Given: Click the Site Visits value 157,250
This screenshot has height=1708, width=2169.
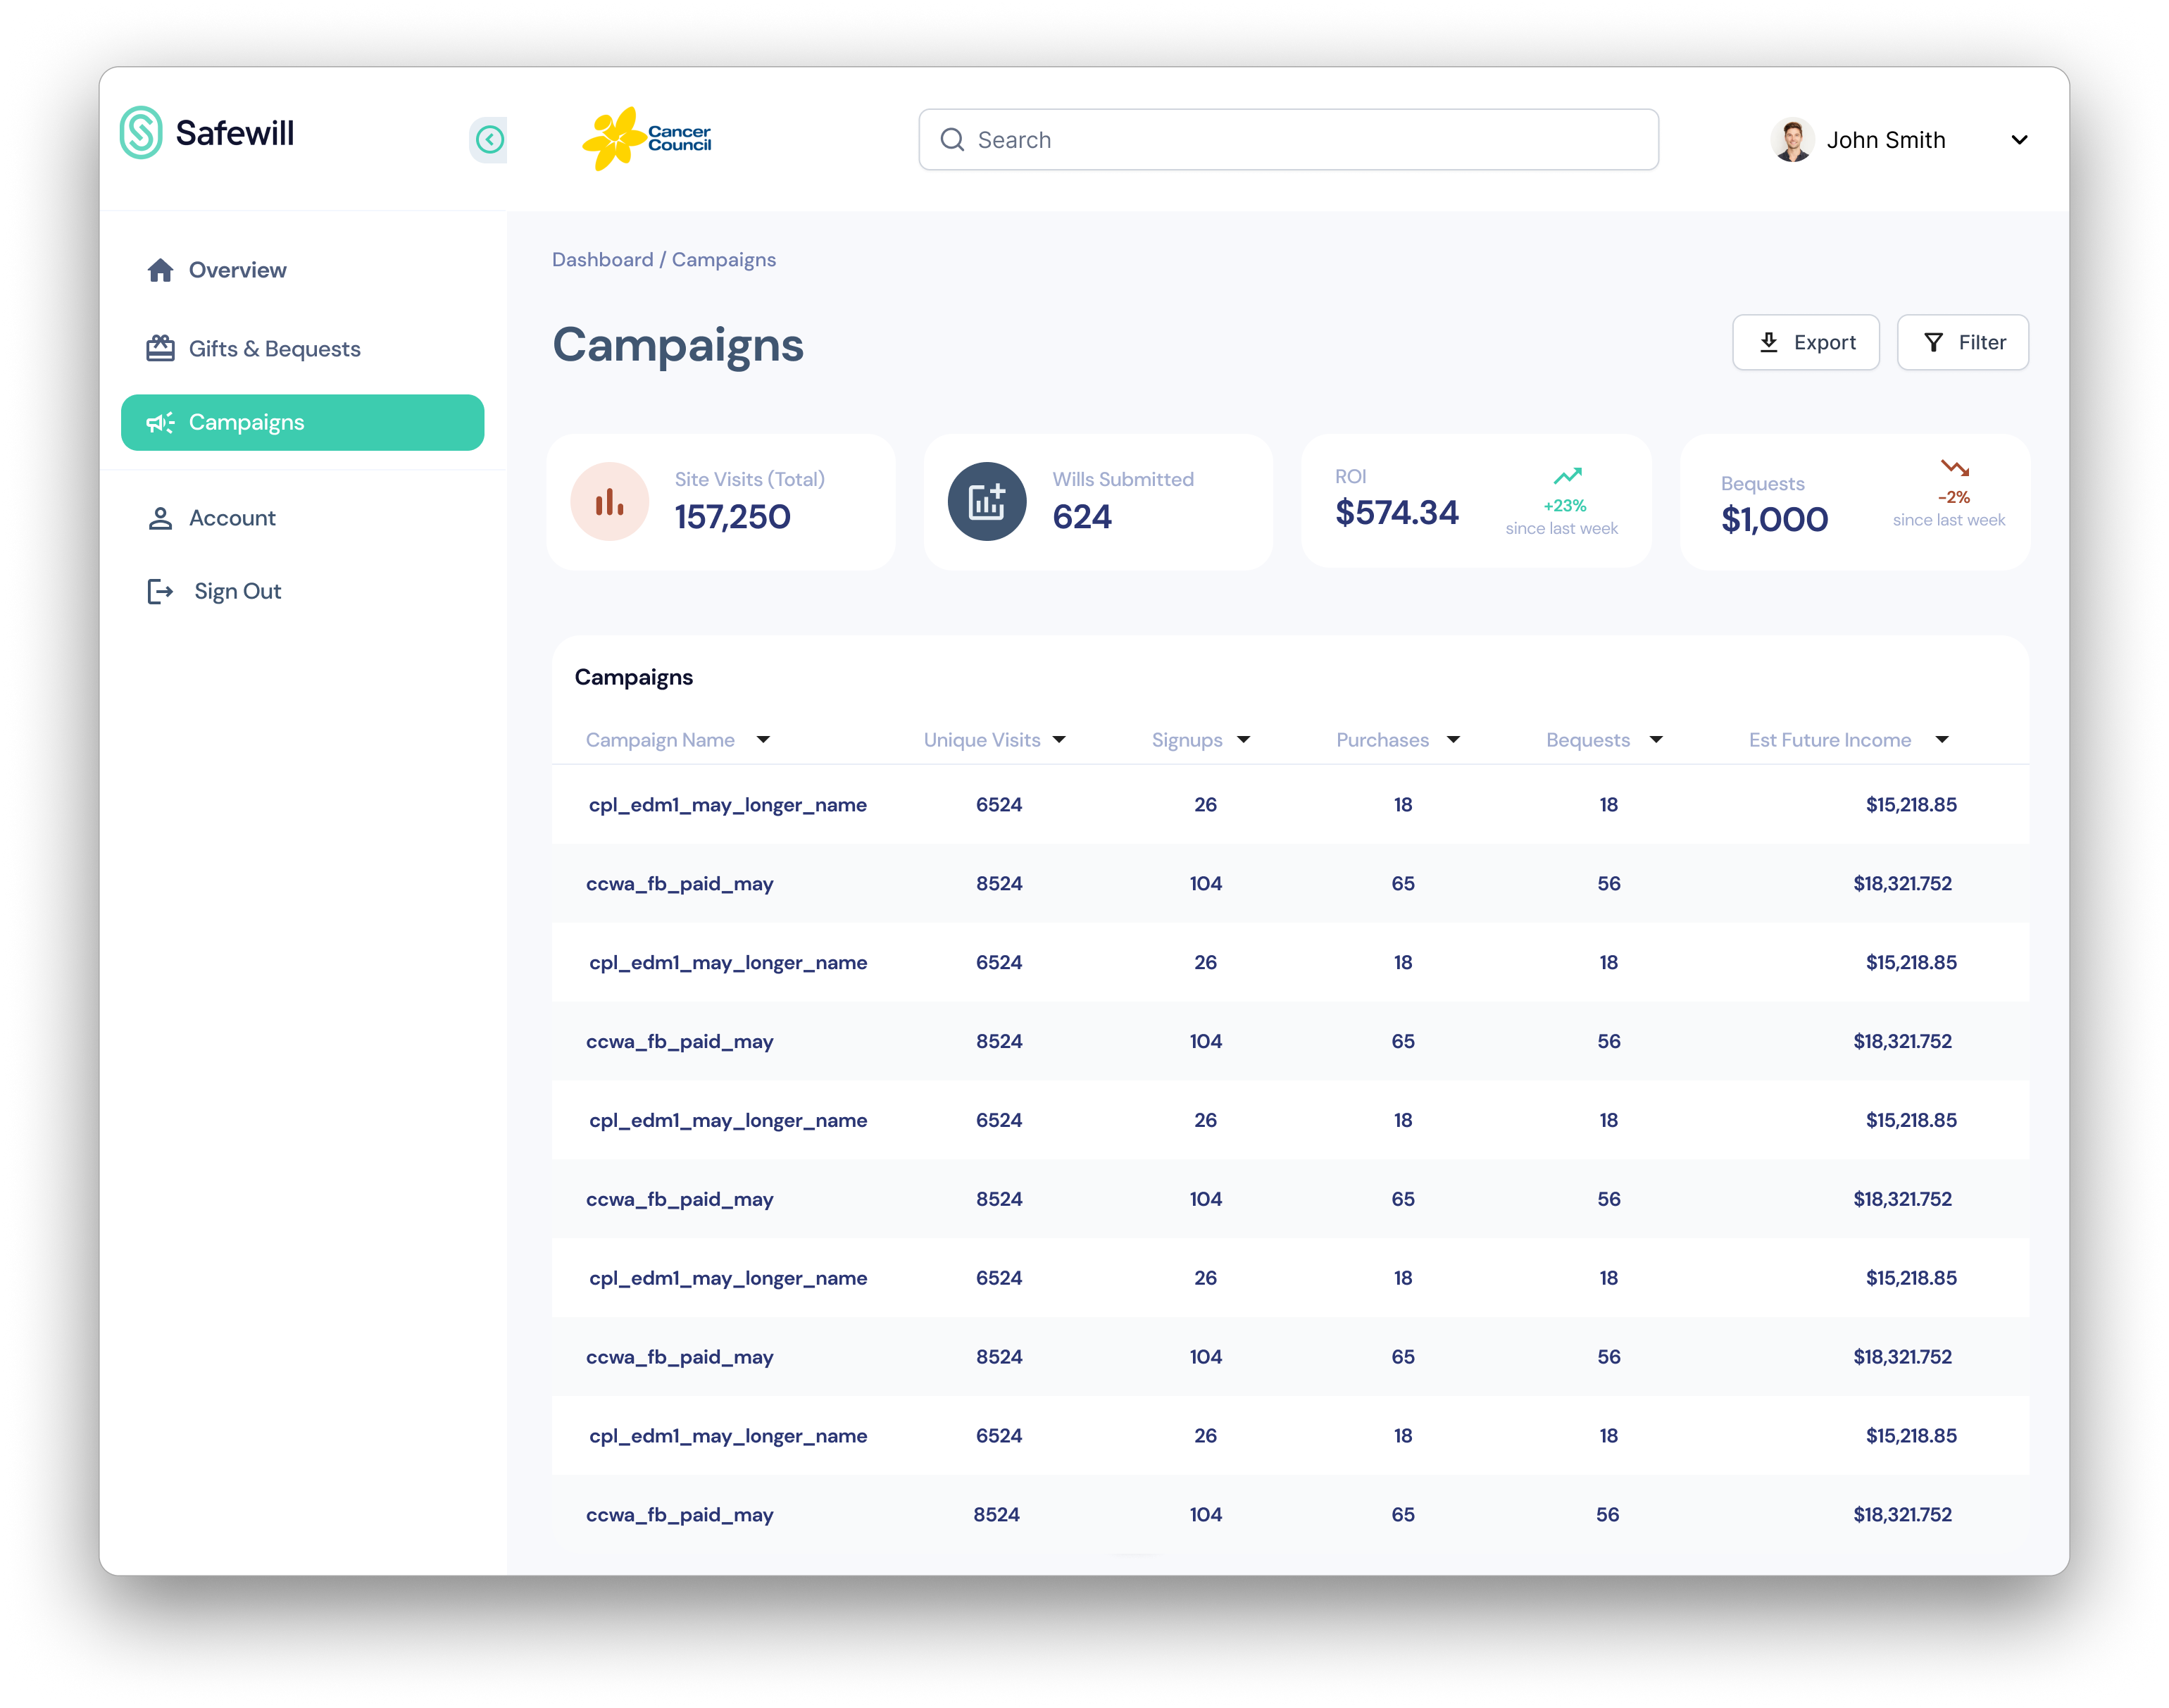Looking at the screenshot, I should tap(732, 517).
